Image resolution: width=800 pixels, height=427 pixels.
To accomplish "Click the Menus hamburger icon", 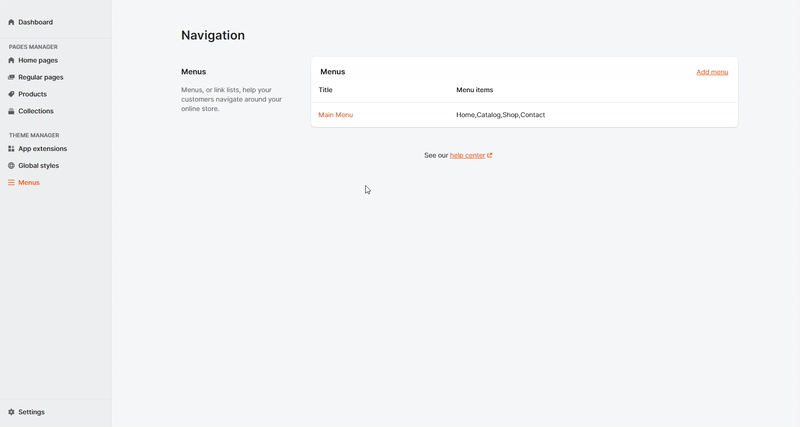I will click(x=11, y=183).
